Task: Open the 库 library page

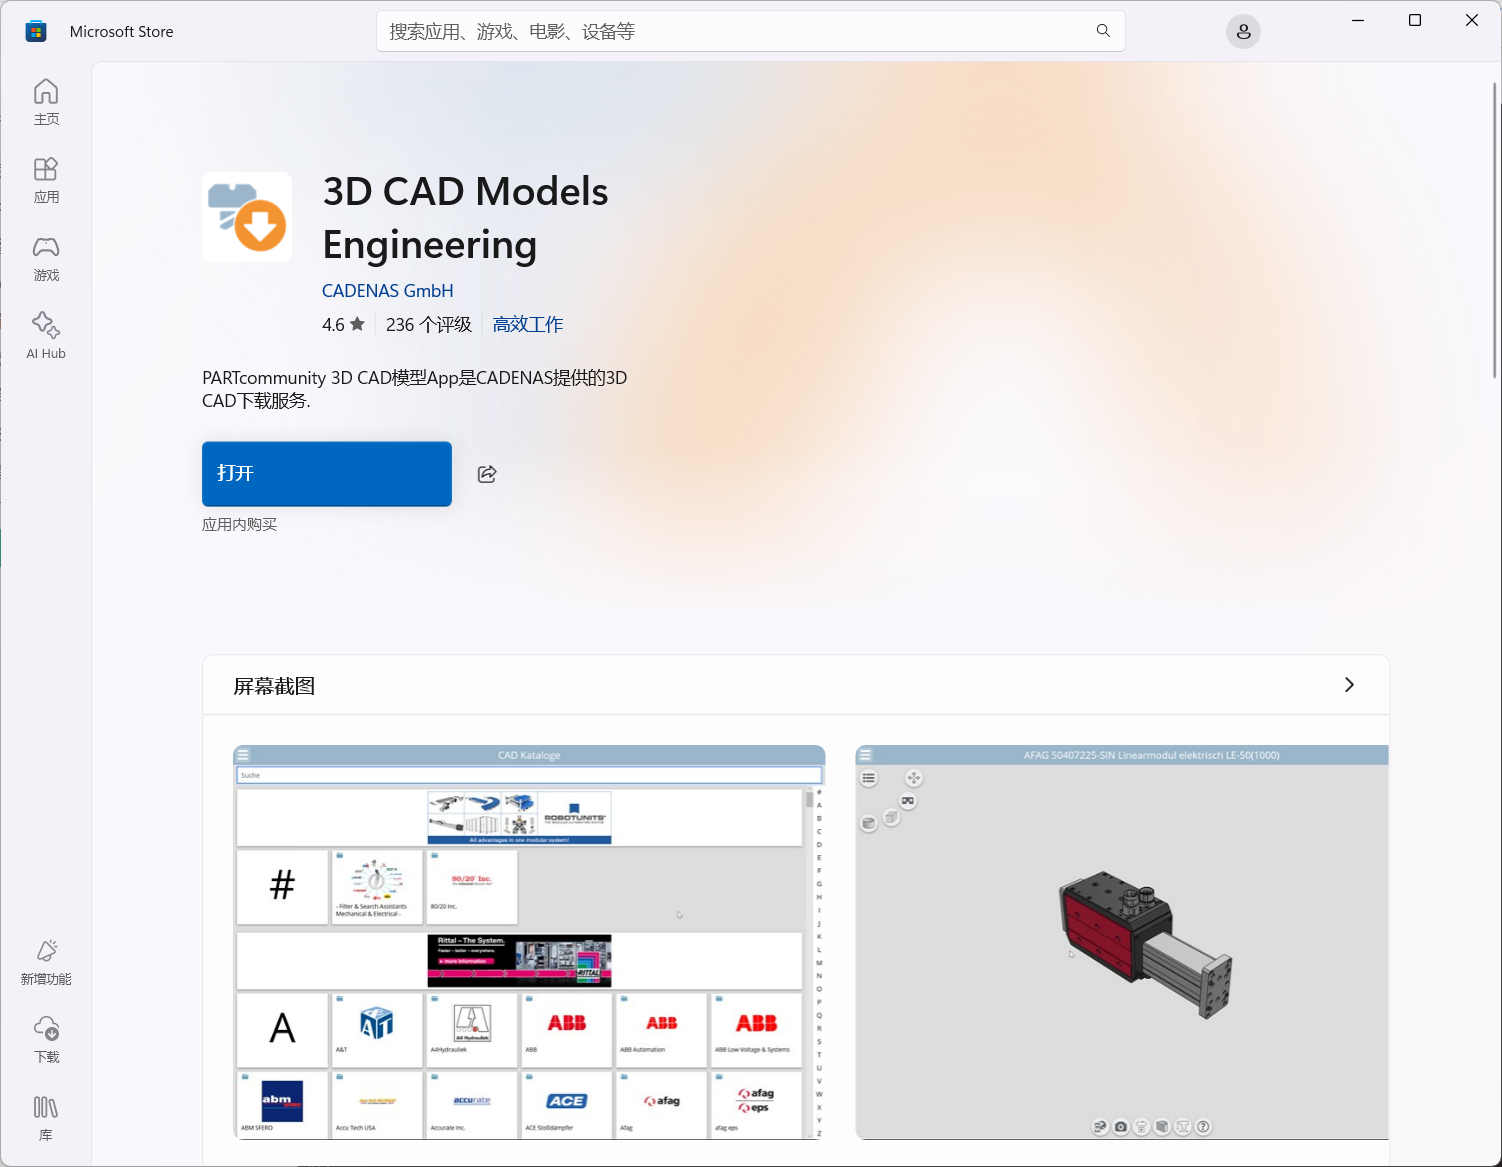Action: pos(46,1118)
